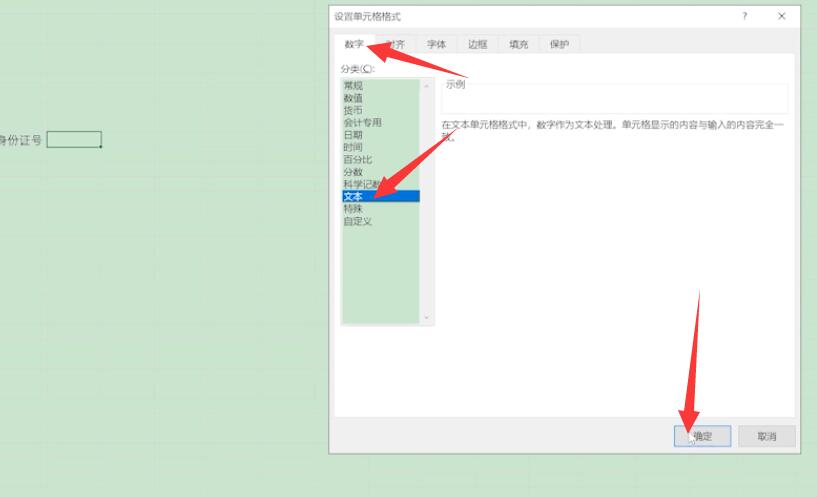Click the category list scroll-up arrow

[x=427, y=86]
